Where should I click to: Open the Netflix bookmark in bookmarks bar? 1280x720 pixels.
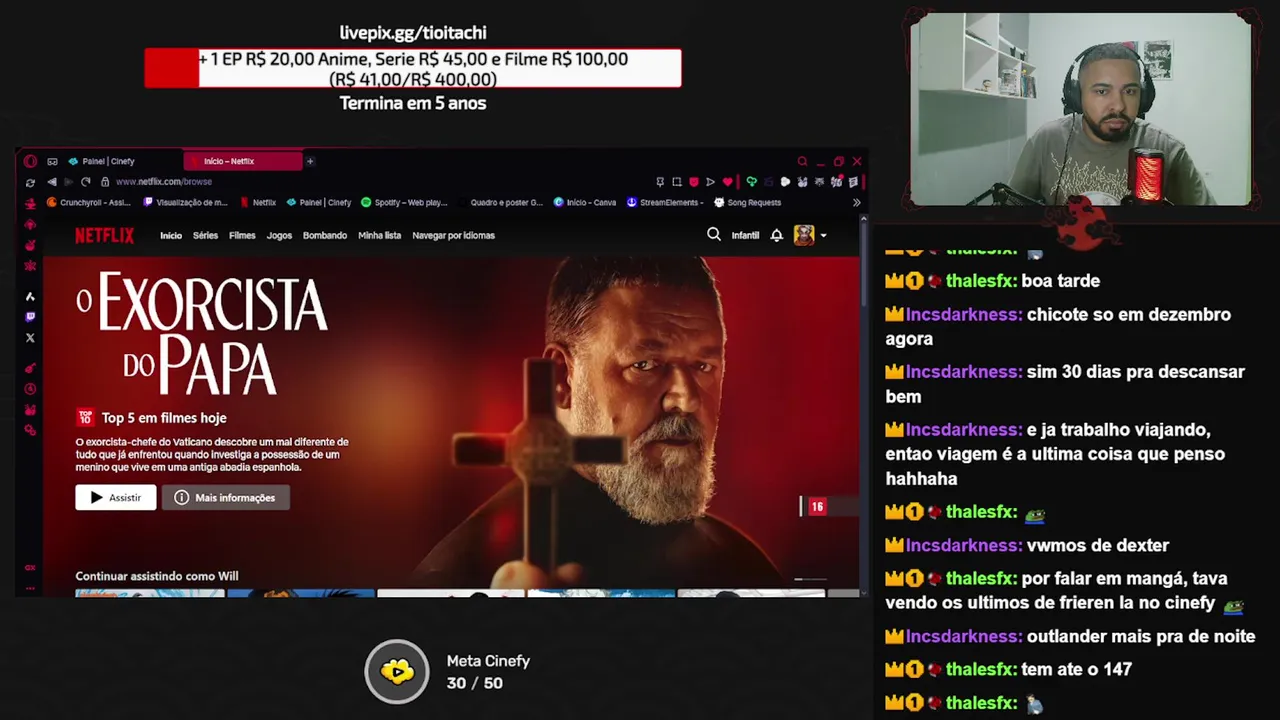pyautogui.click(x=258, y=202)
